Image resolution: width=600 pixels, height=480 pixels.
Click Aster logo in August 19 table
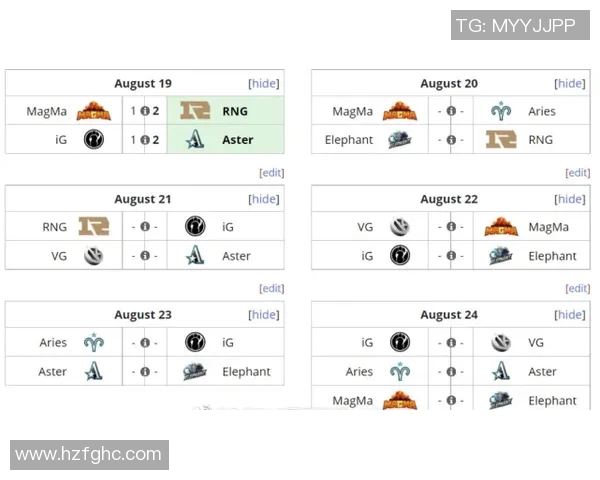(x=195, y=140)
